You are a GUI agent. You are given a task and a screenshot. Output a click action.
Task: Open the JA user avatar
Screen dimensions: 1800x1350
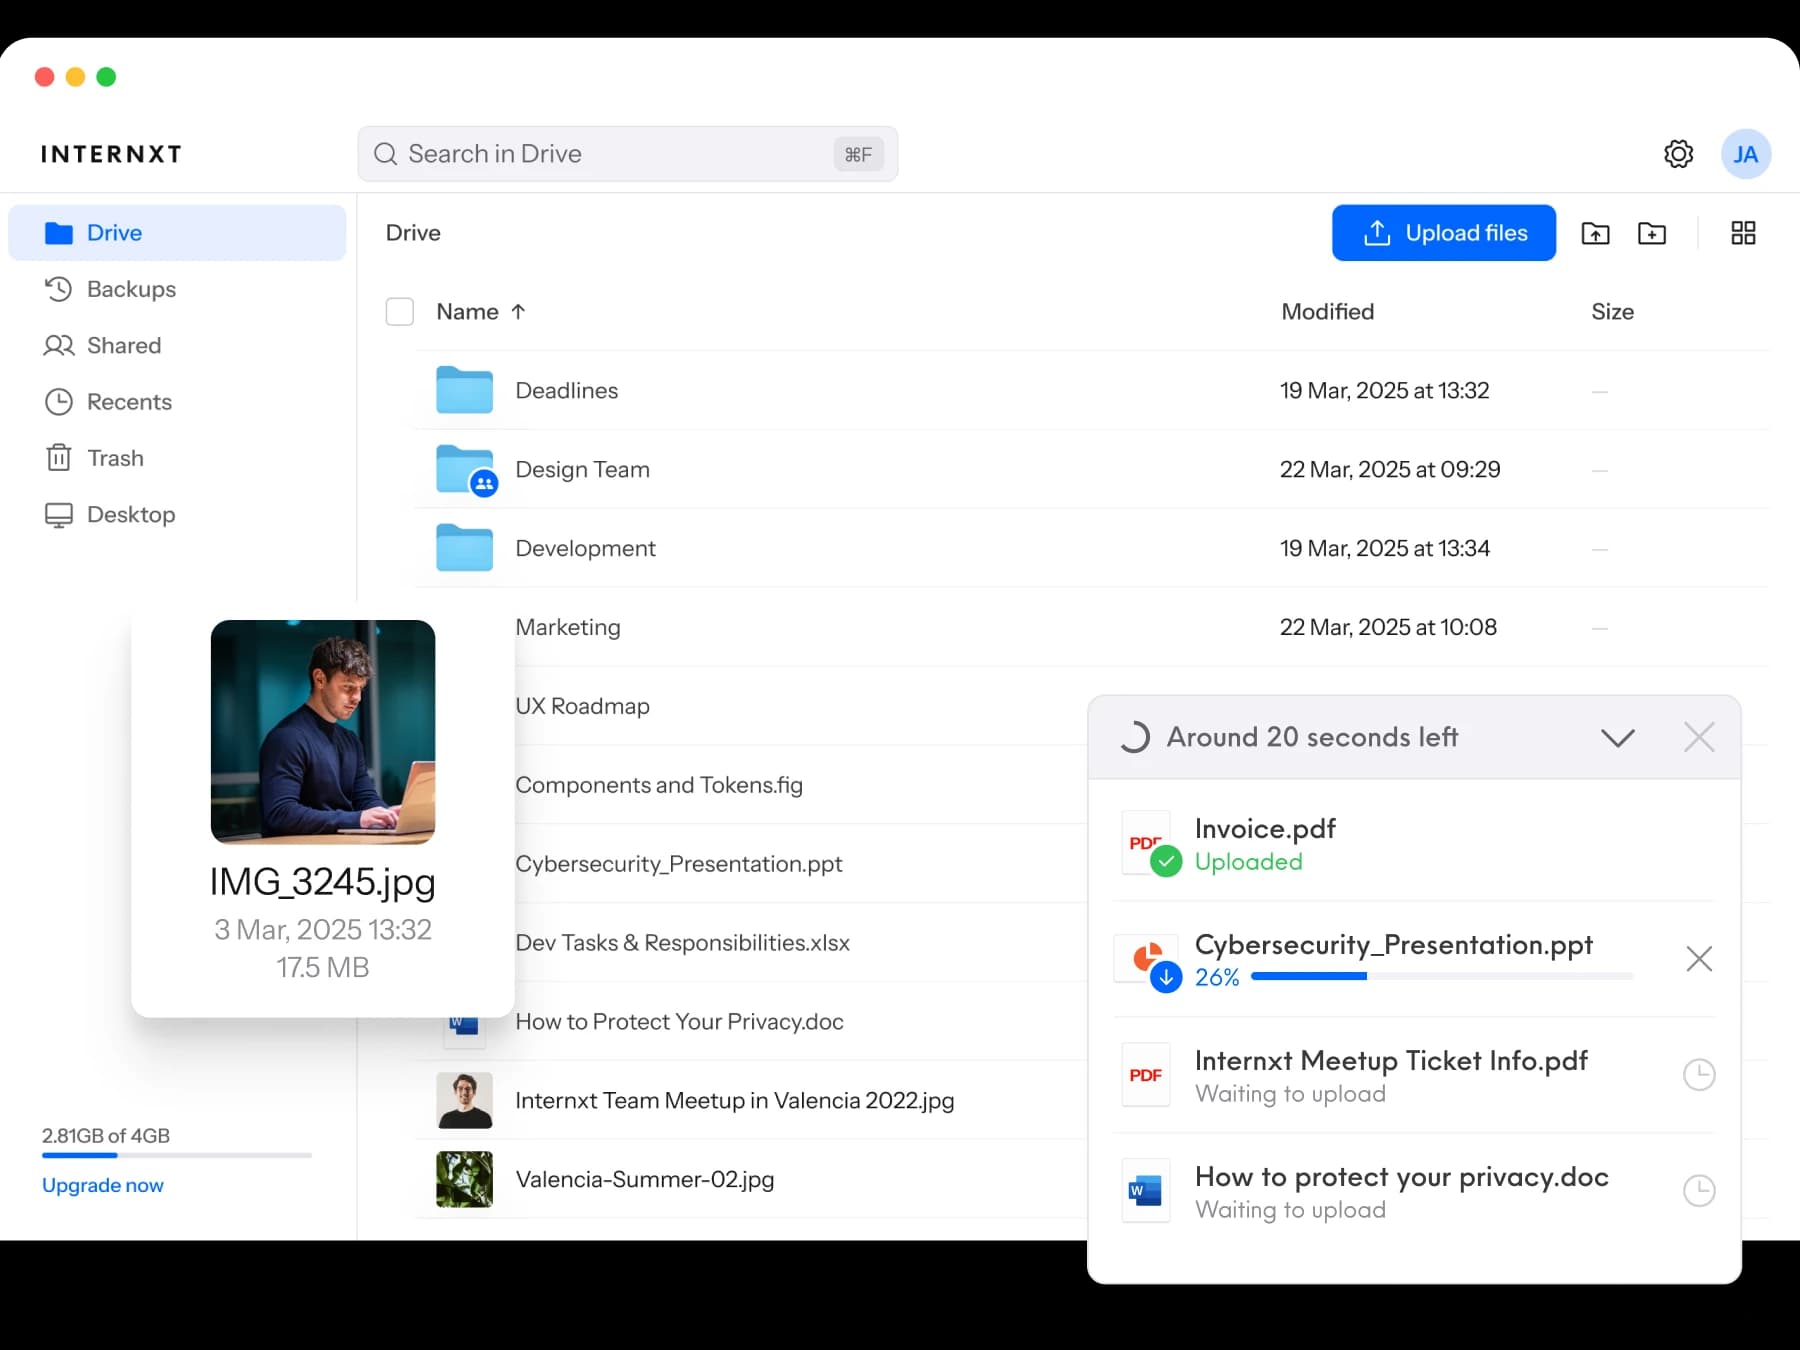tap(1745, 154)
